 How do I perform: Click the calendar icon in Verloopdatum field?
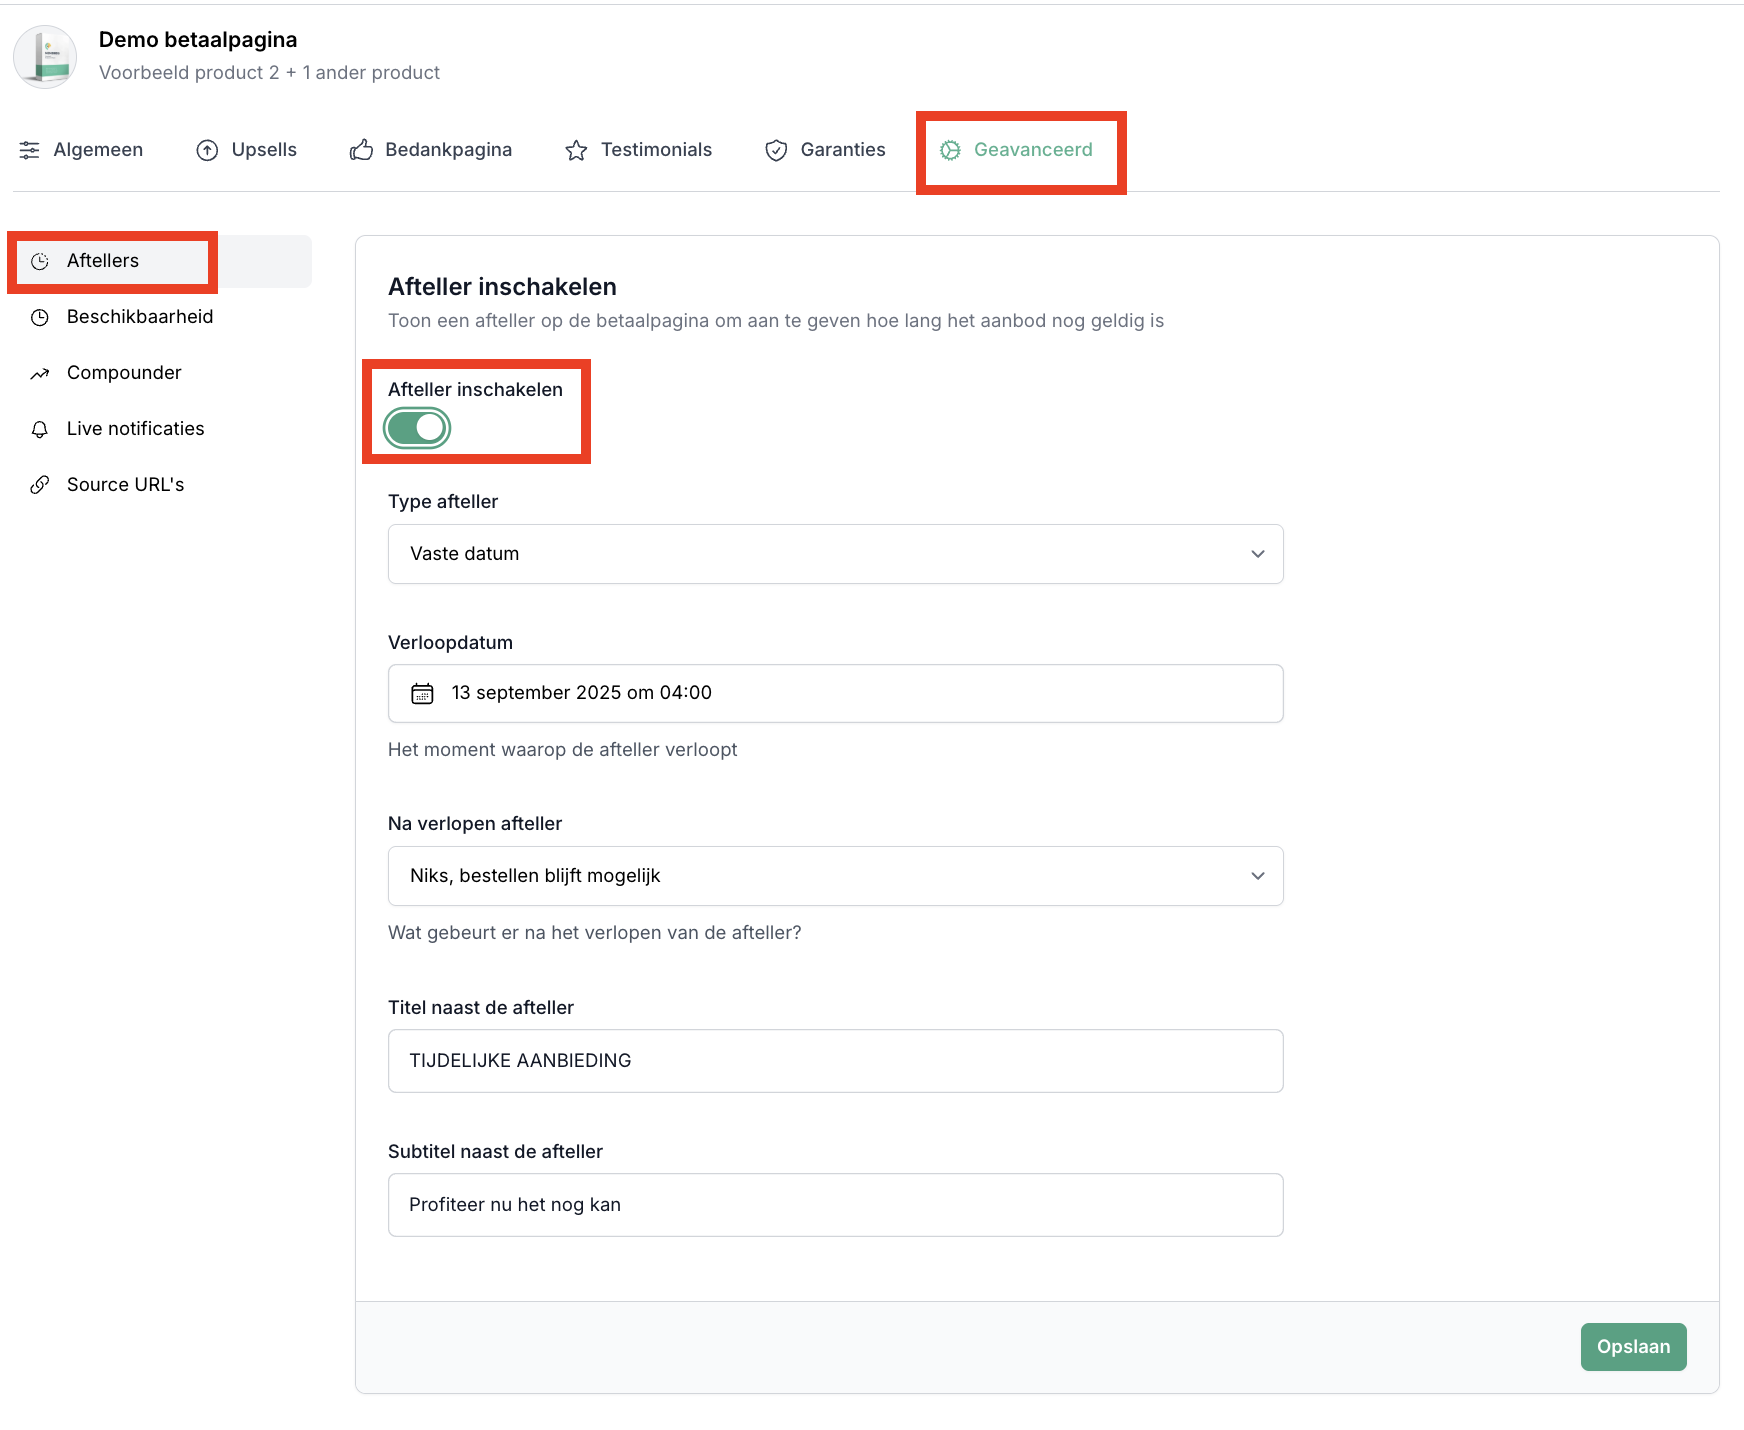tap(423, 693)
